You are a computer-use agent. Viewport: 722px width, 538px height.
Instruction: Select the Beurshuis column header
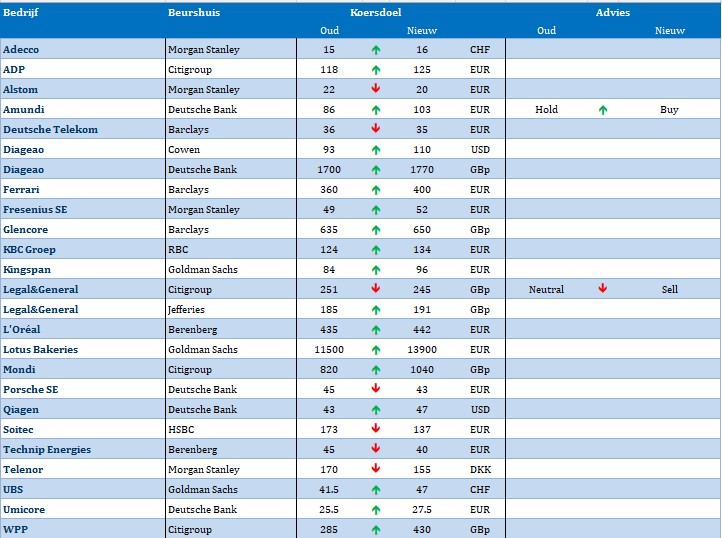194,12
